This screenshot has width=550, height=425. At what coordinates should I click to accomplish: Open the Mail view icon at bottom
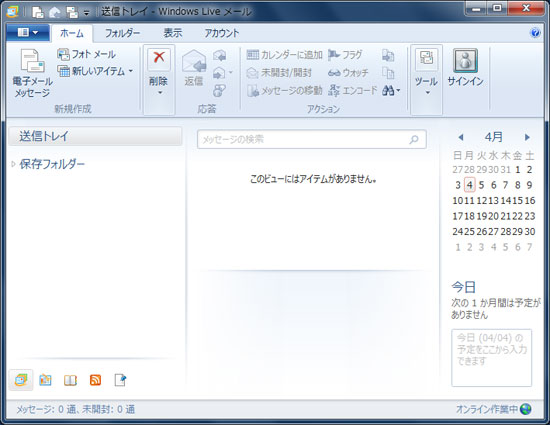21,380
